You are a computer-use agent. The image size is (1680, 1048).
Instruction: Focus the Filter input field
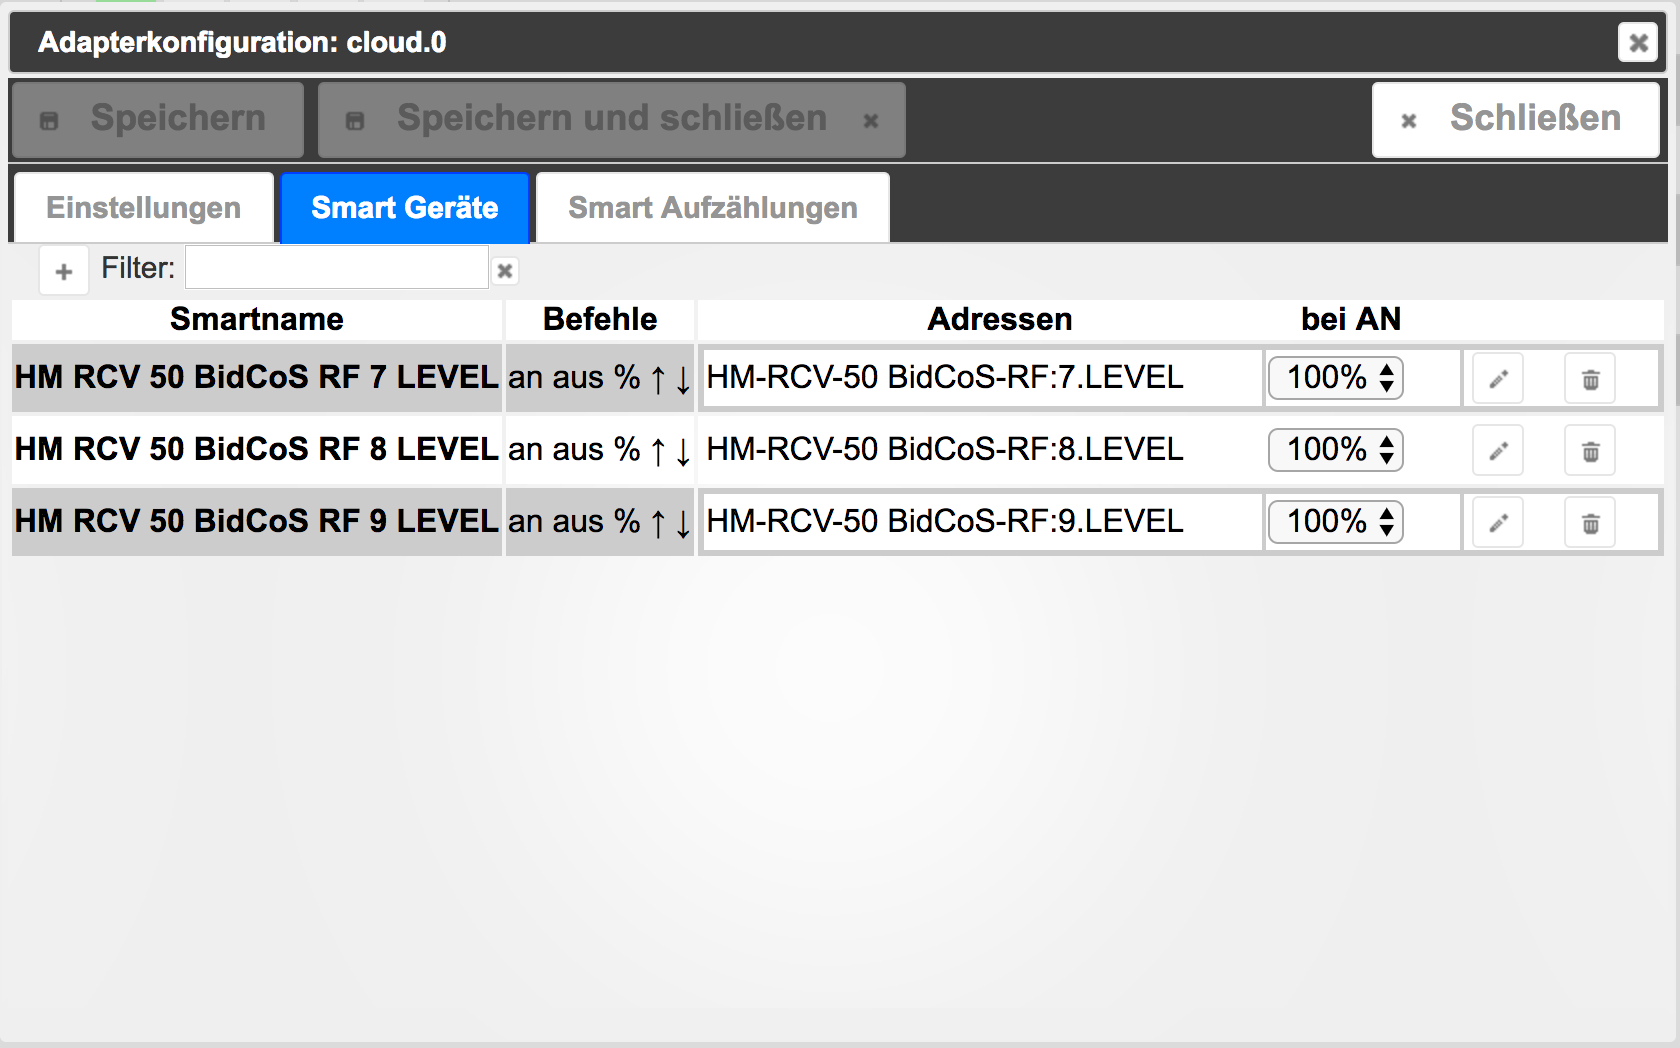click(x=337, y=268)
